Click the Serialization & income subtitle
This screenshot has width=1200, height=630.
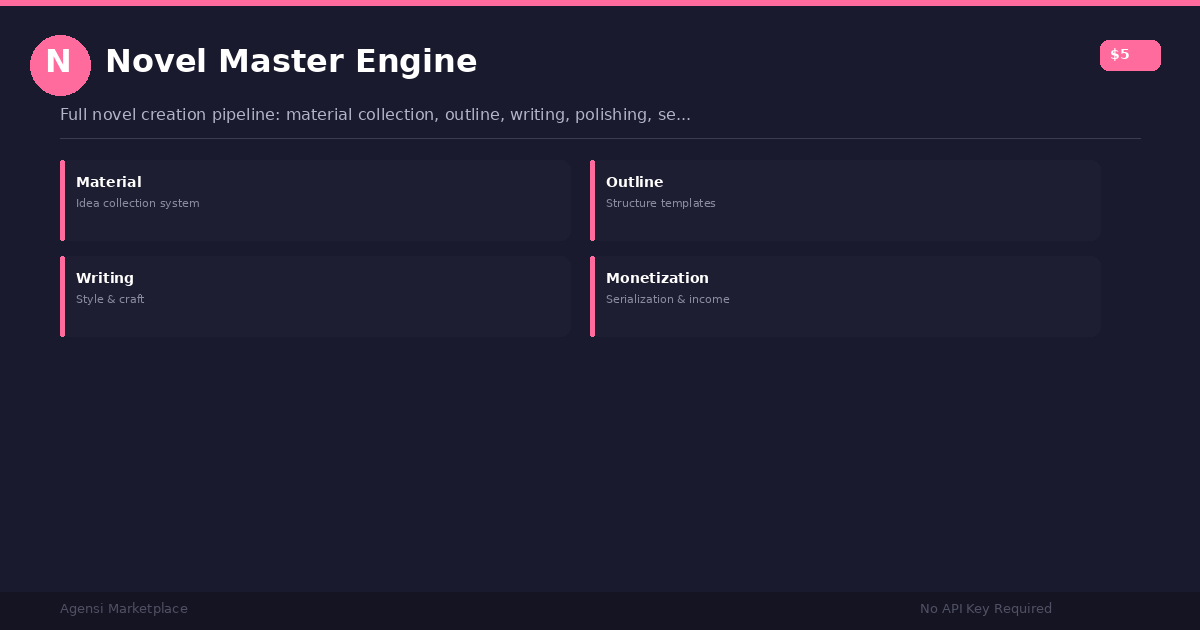click(x=668, y=300)
